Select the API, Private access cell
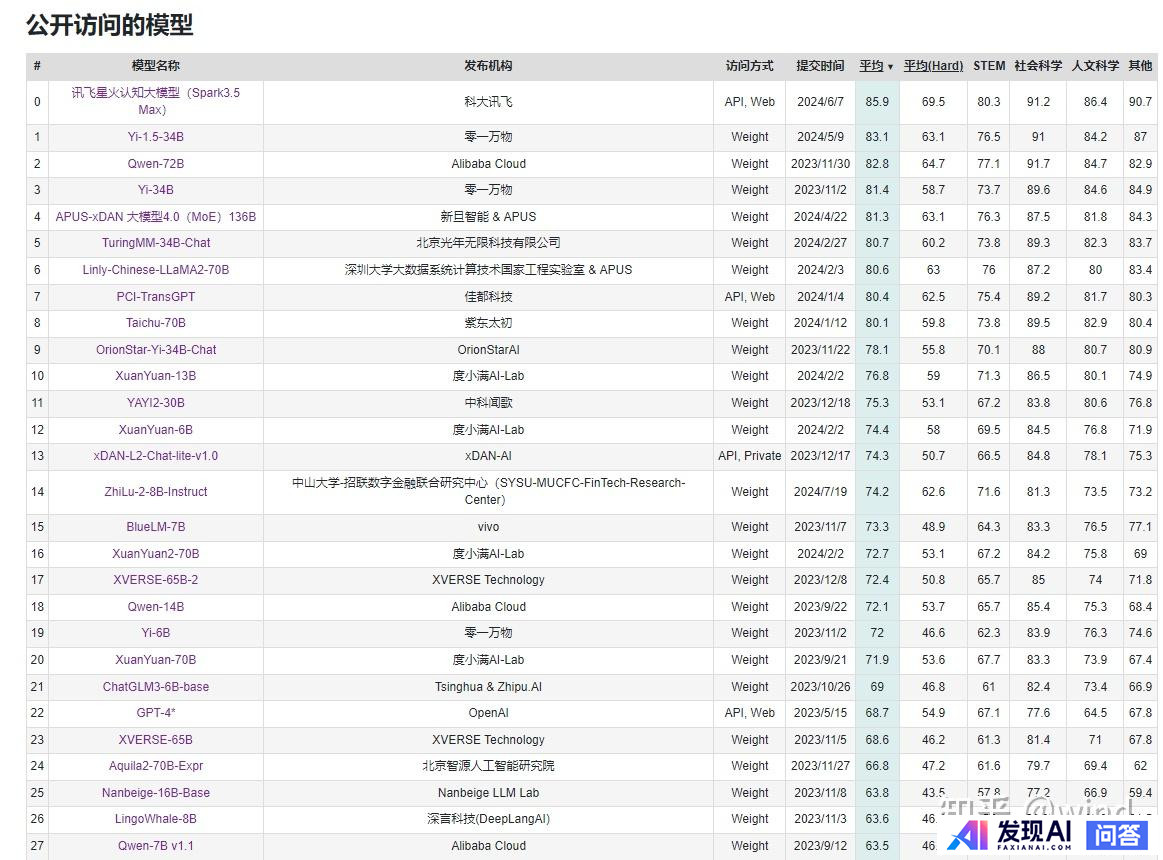 pos(749,456)
